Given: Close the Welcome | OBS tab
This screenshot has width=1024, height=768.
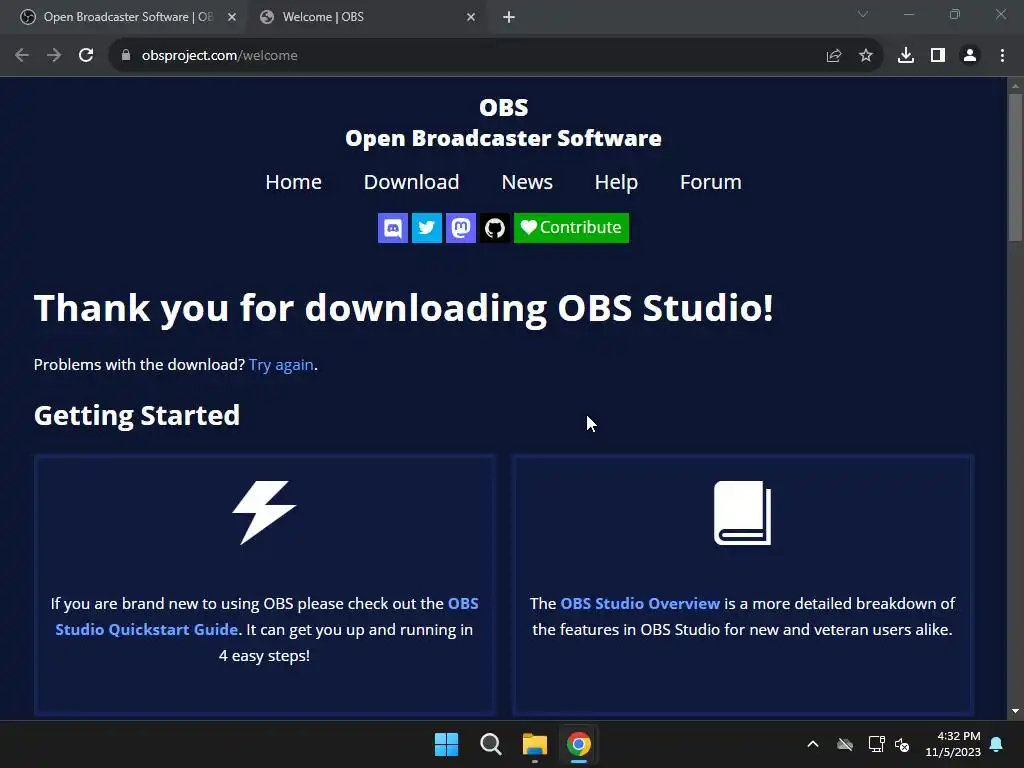Looking at the screenshot, I should (471, 17).
